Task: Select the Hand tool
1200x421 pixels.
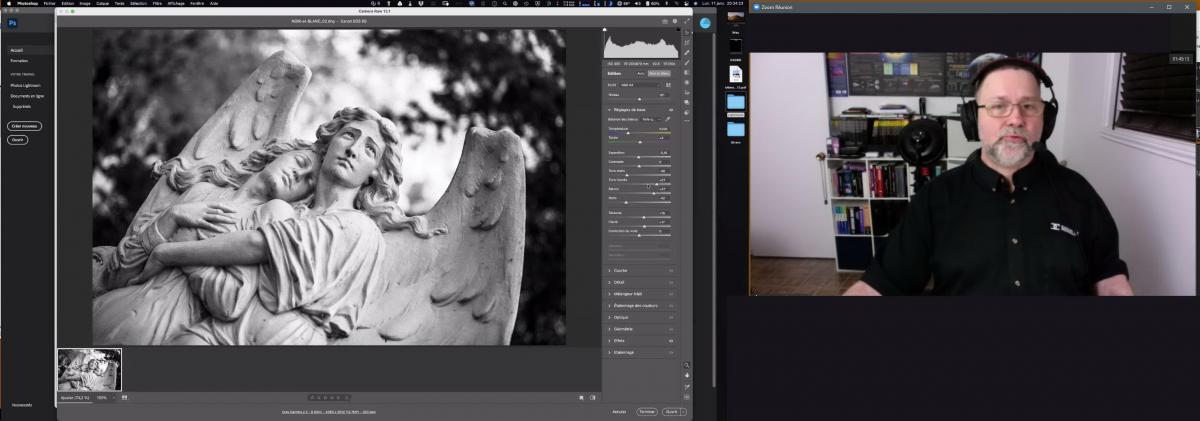Action: click(x=687, y=376)
